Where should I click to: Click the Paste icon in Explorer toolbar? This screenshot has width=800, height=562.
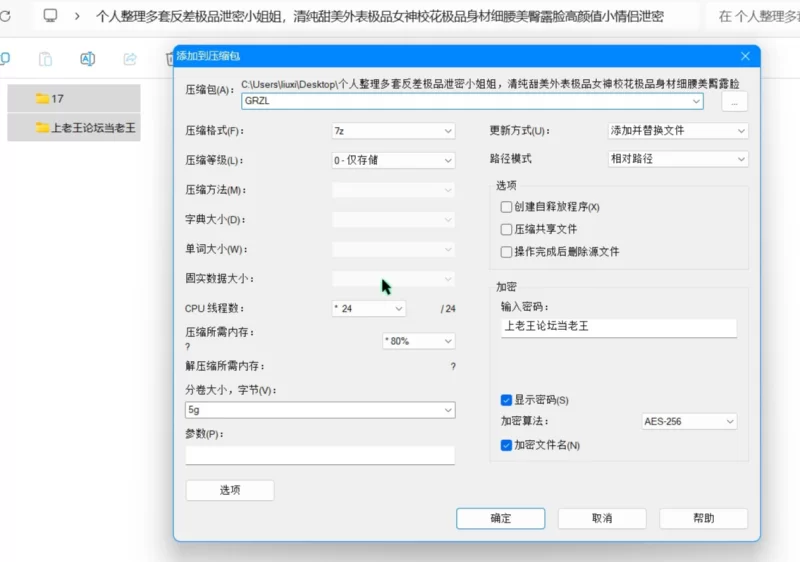click(x=45, y=59)
